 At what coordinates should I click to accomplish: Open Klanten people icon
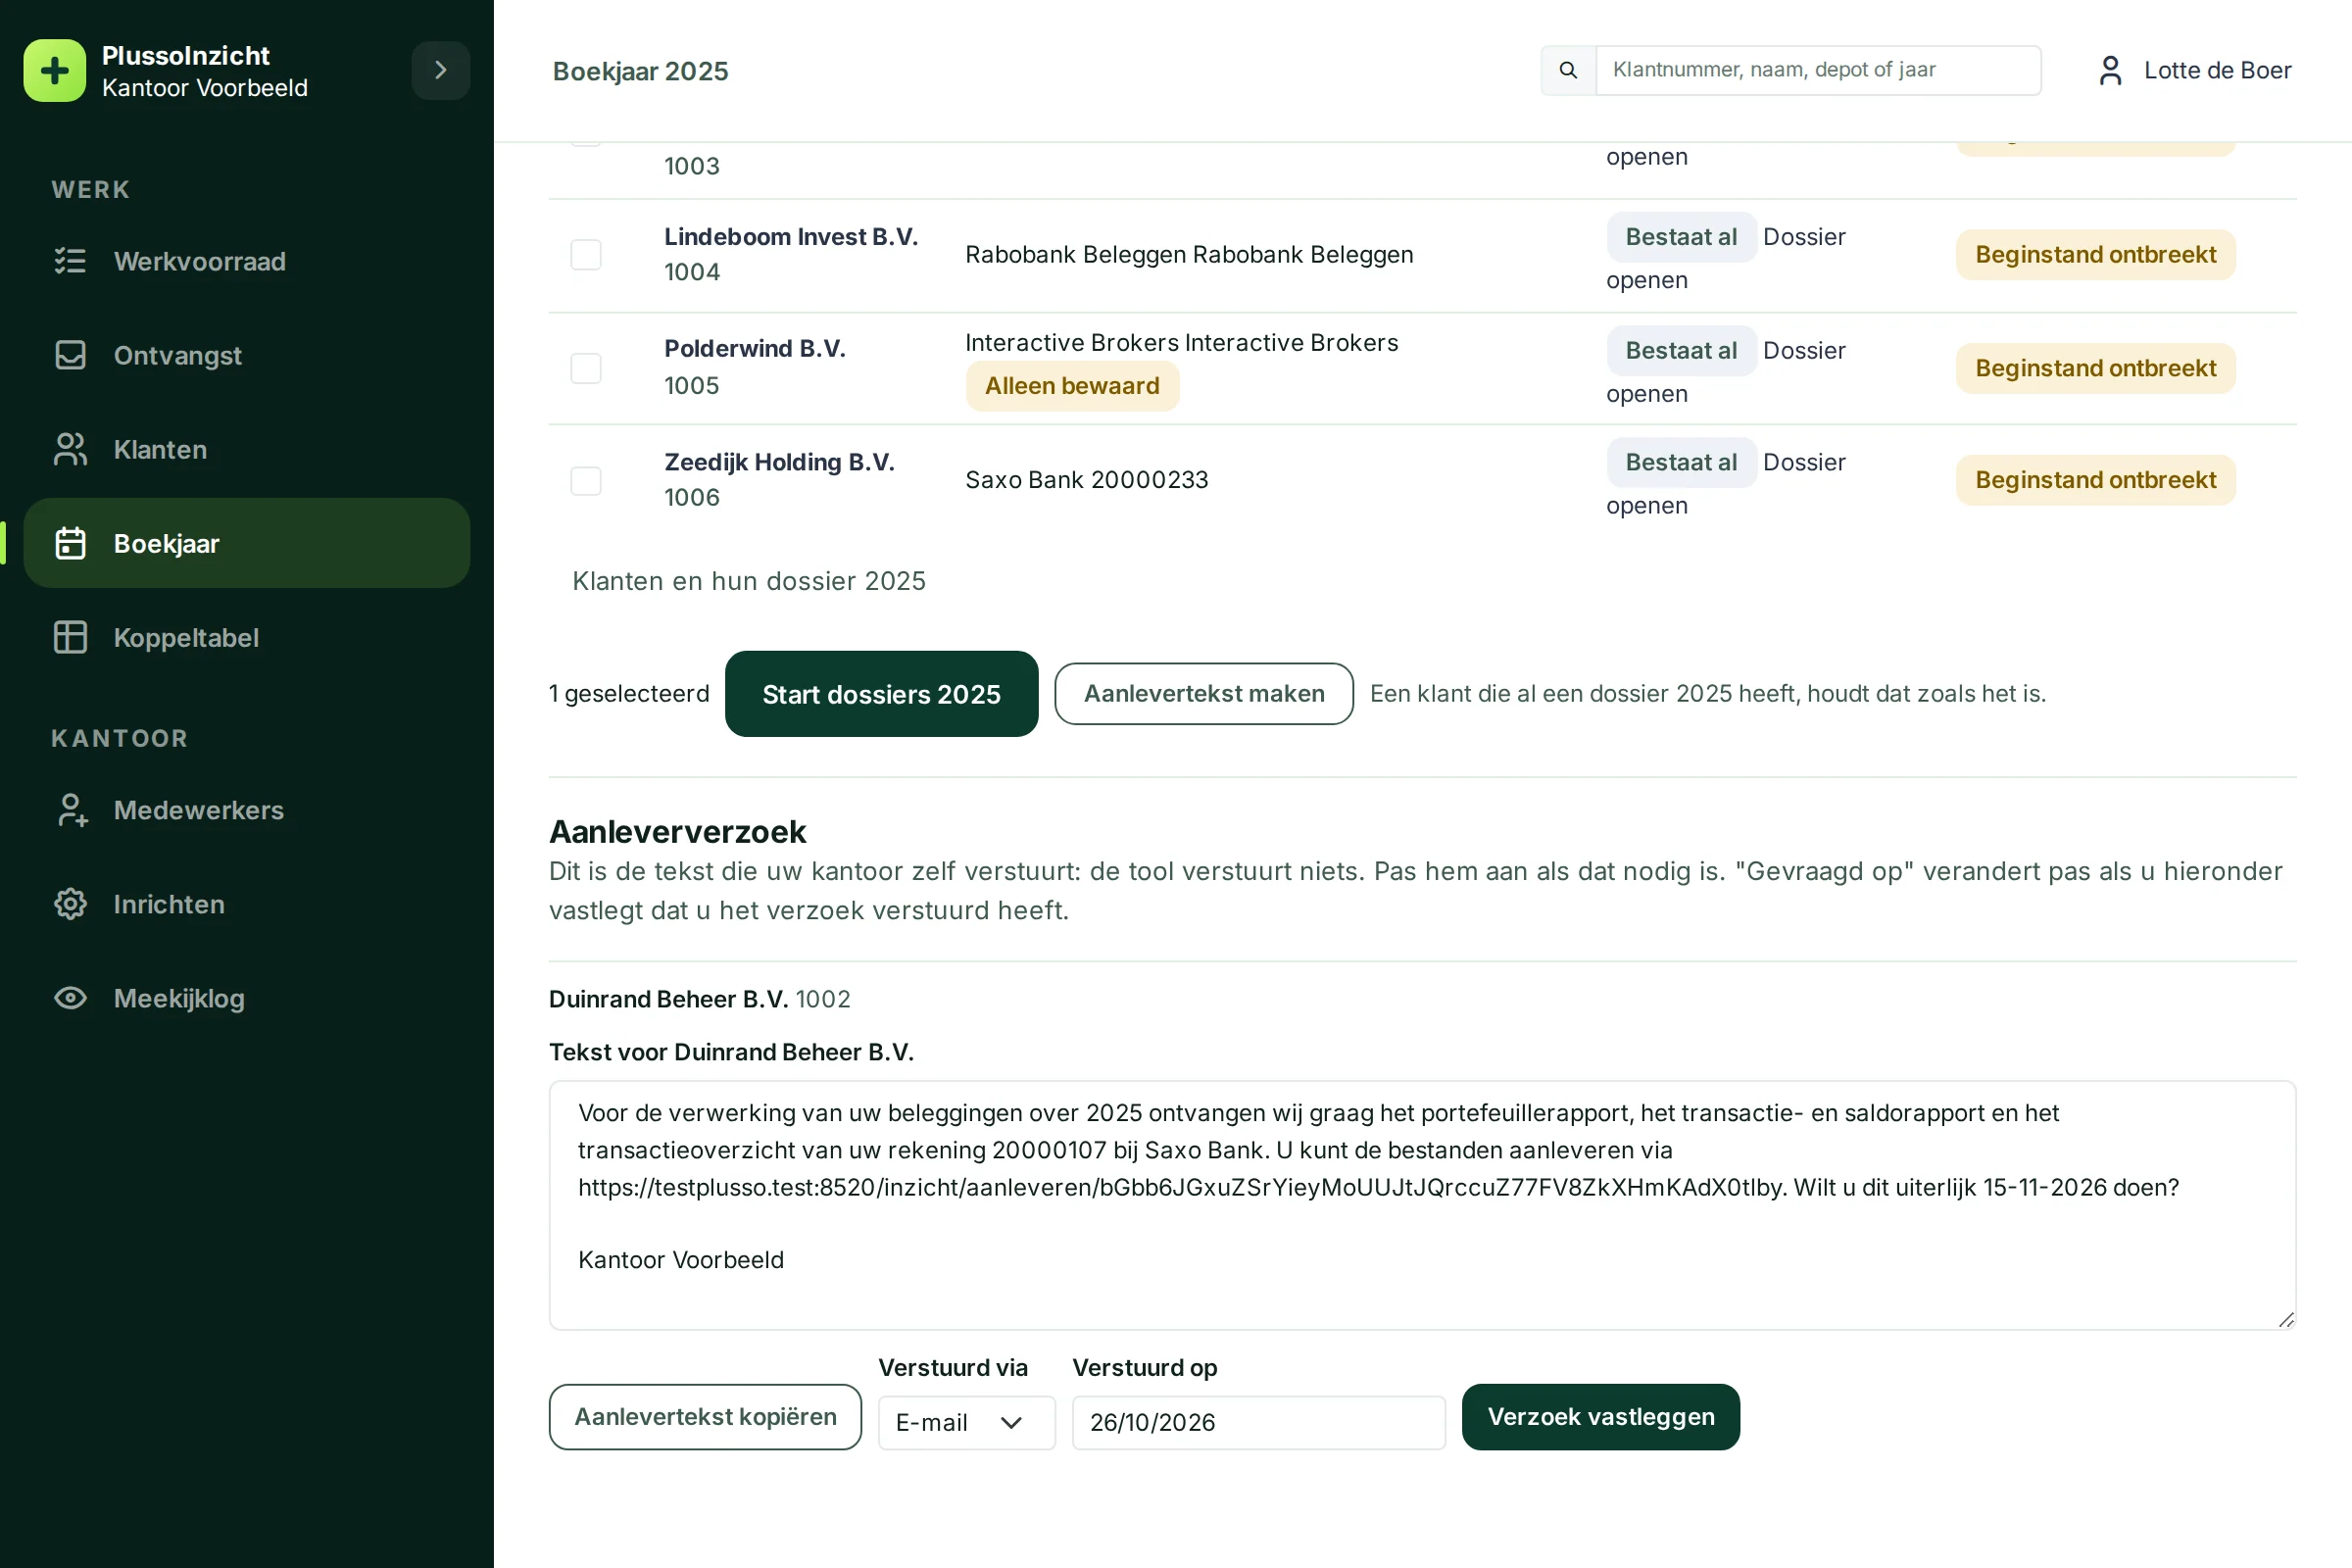click(x=70, y=449)
